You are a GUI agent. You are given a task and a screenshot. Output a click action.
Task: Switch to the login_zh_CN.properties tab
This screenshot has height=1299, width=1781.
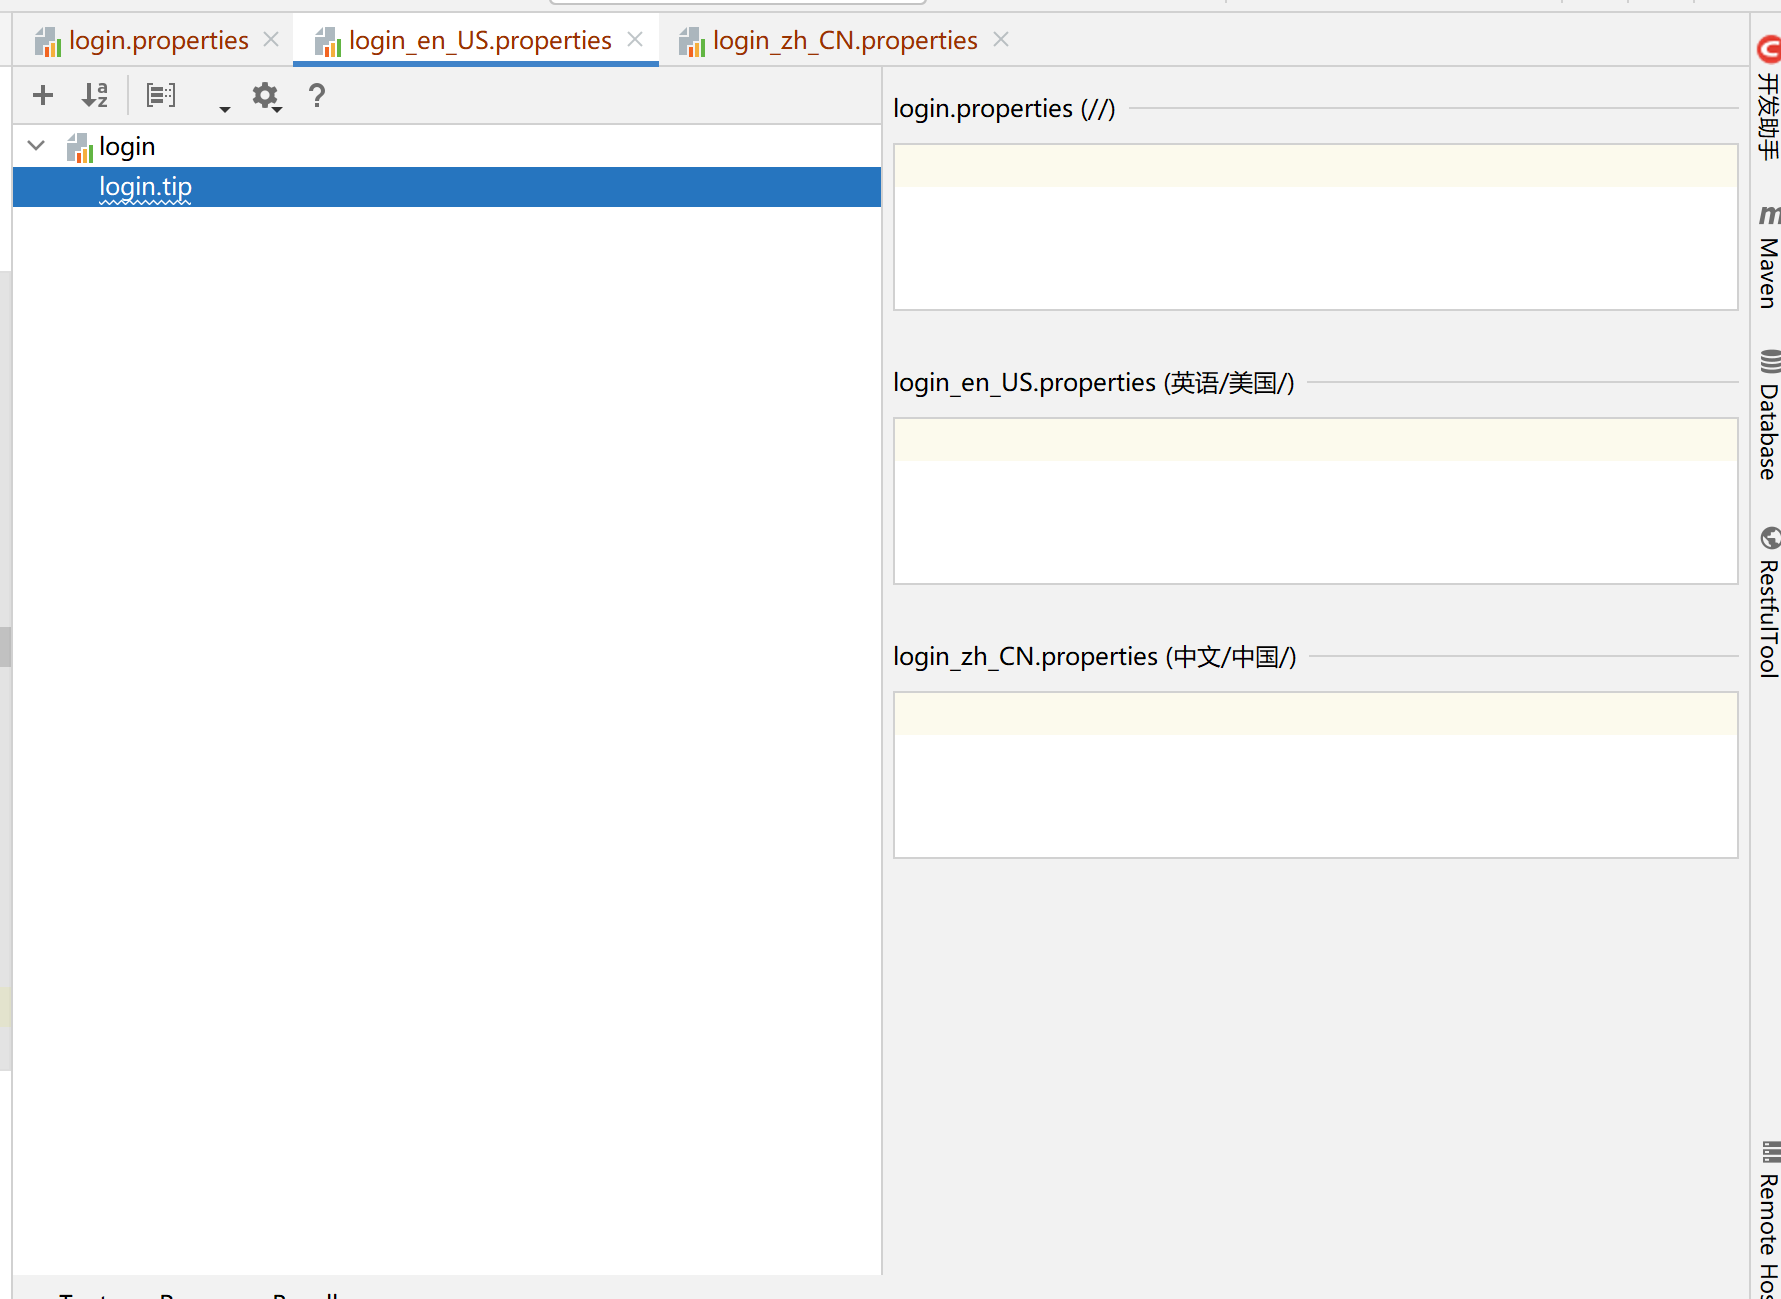pyautogui.click(x=844, y=40)
